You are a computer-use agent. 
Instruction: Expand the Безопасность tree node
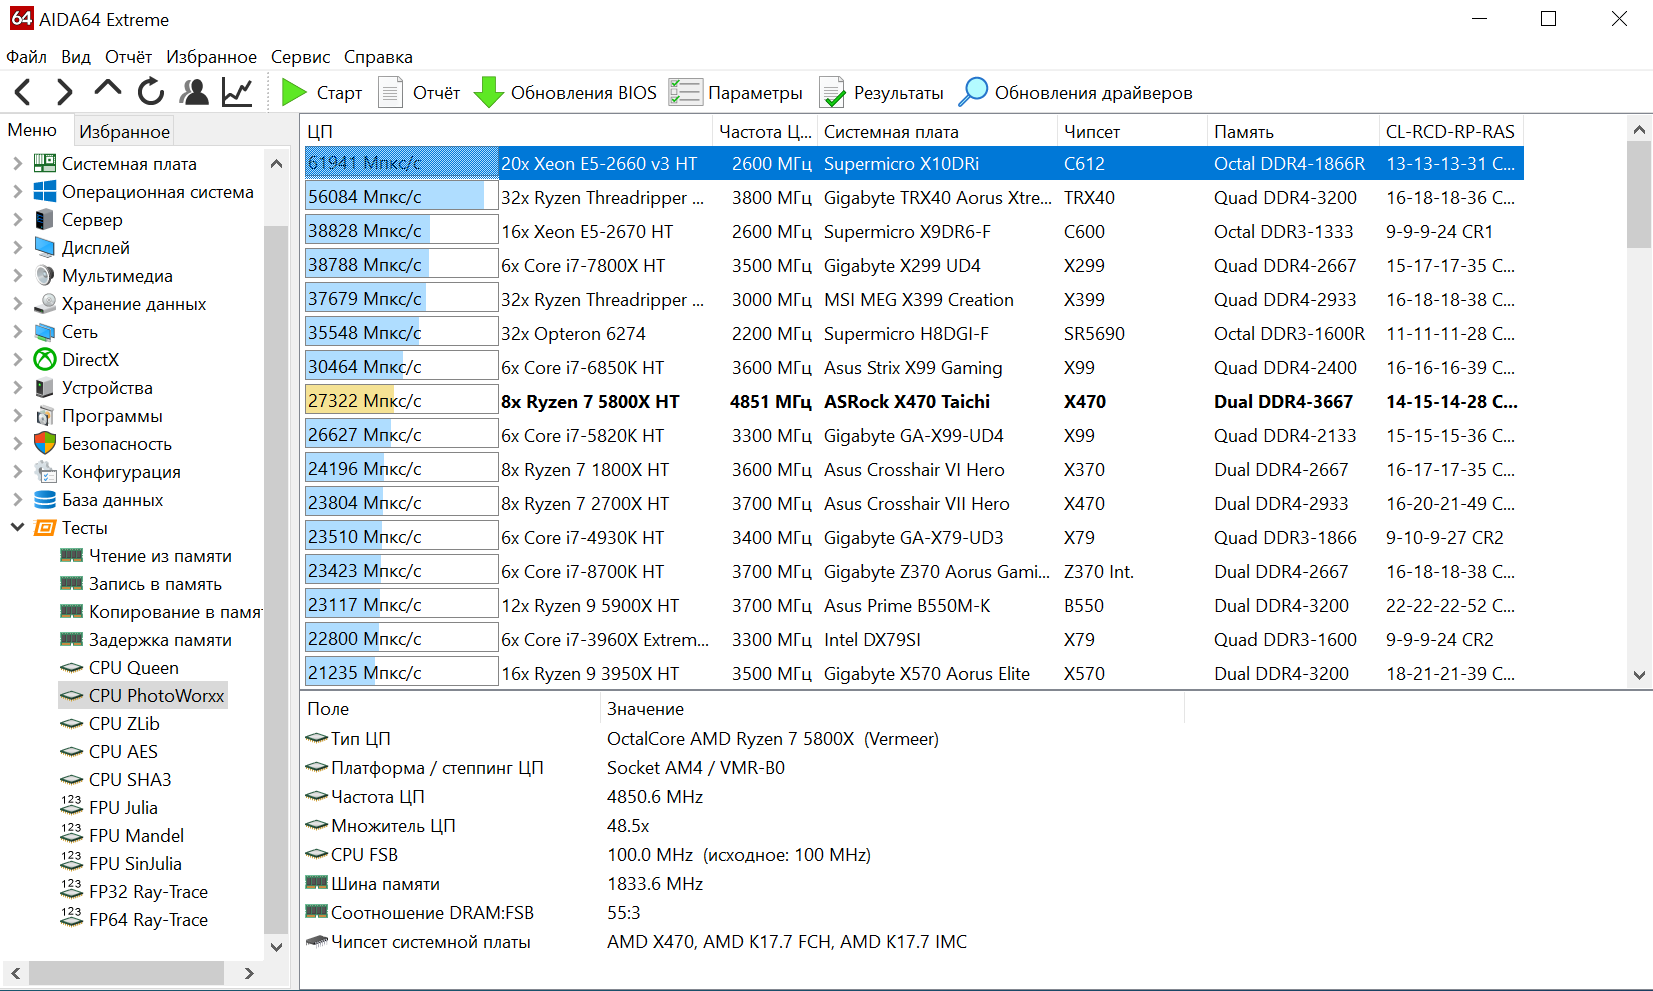click(17, 443)
